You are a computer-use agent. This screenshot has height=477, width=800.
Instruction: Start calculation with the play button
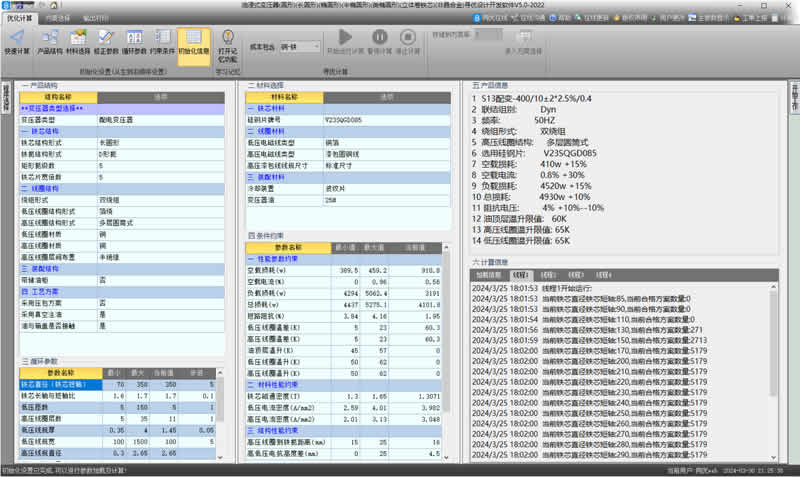coord(345,37)
